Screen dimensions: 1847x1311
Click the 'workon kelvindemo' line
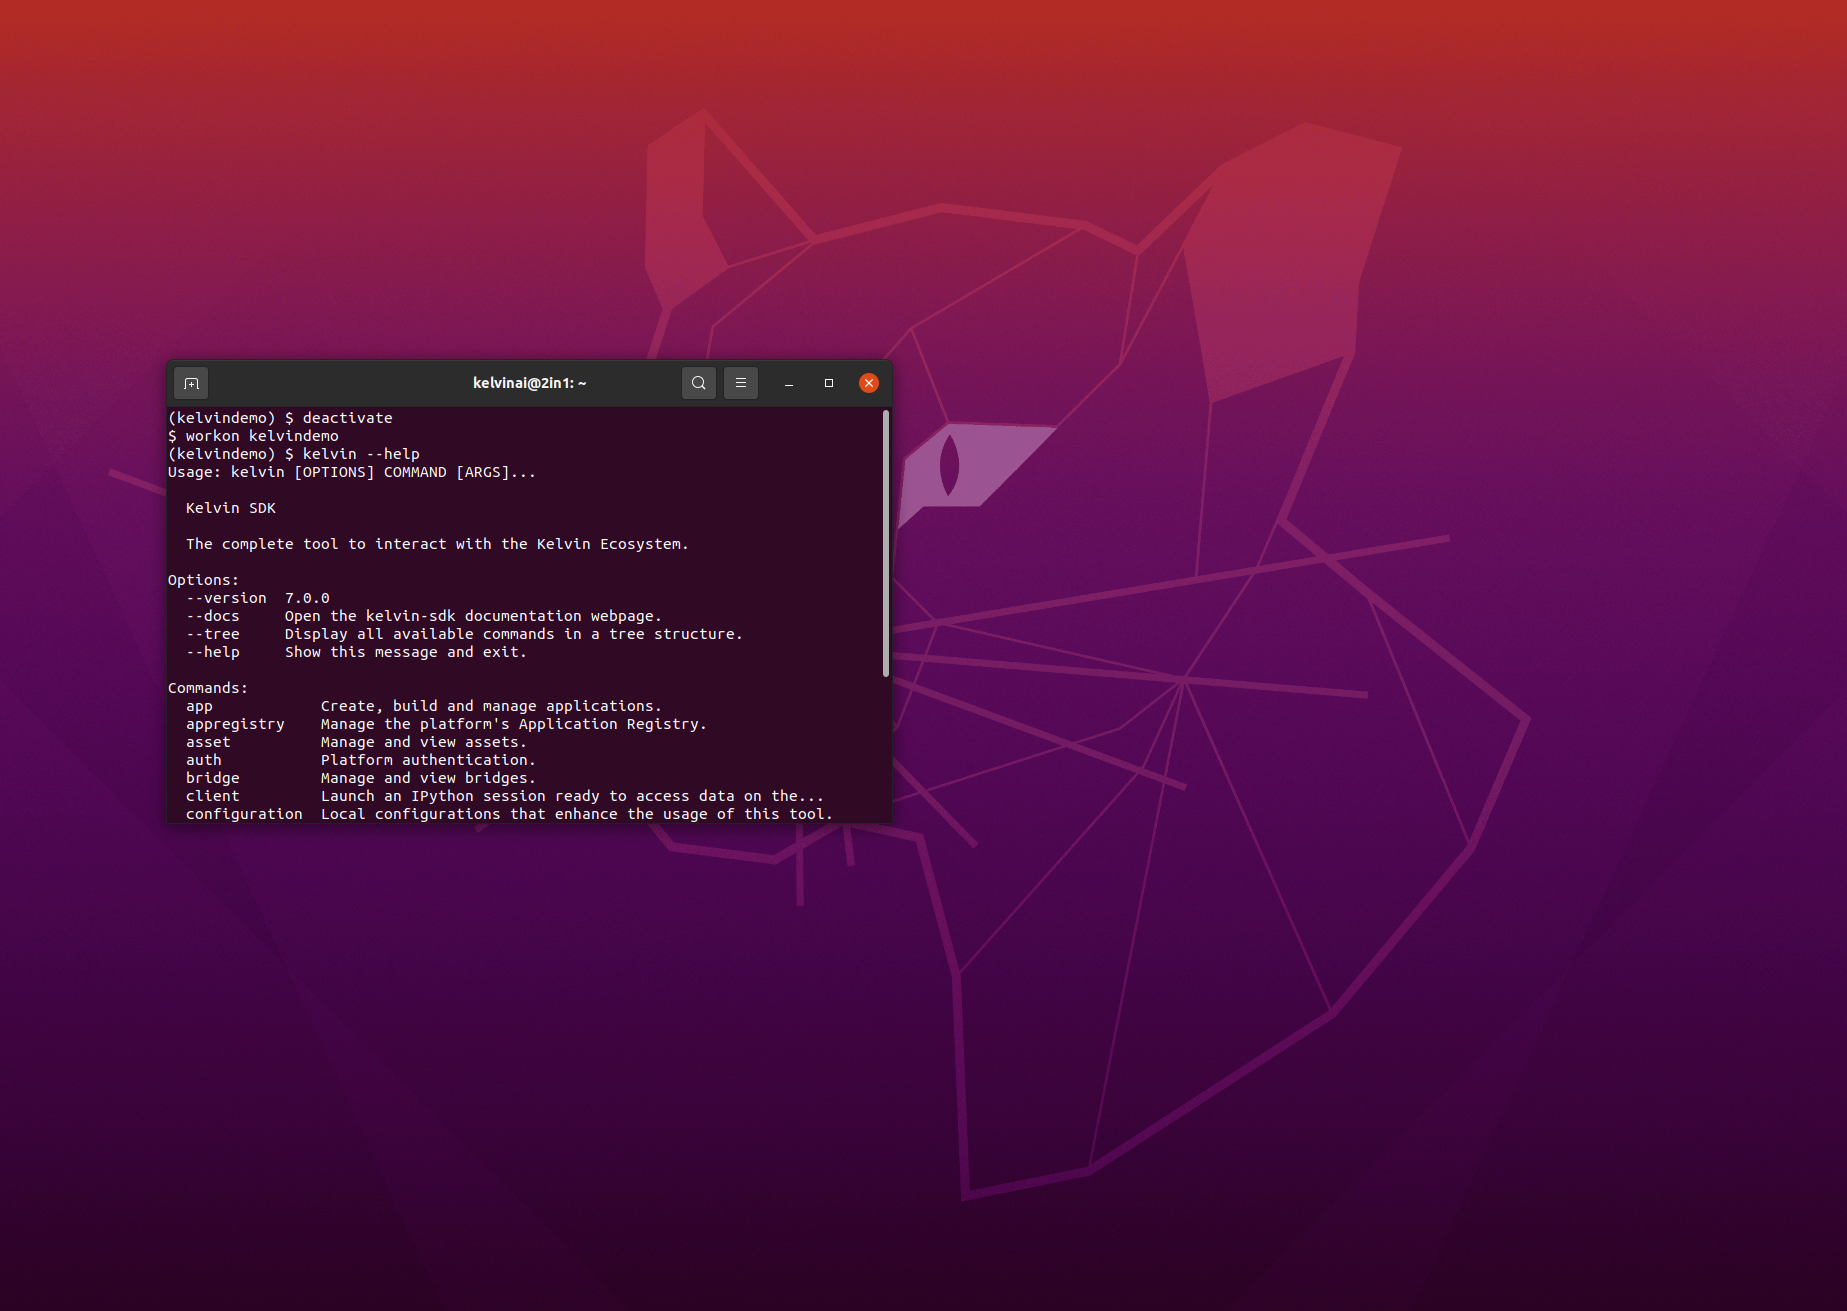[255, 435]
